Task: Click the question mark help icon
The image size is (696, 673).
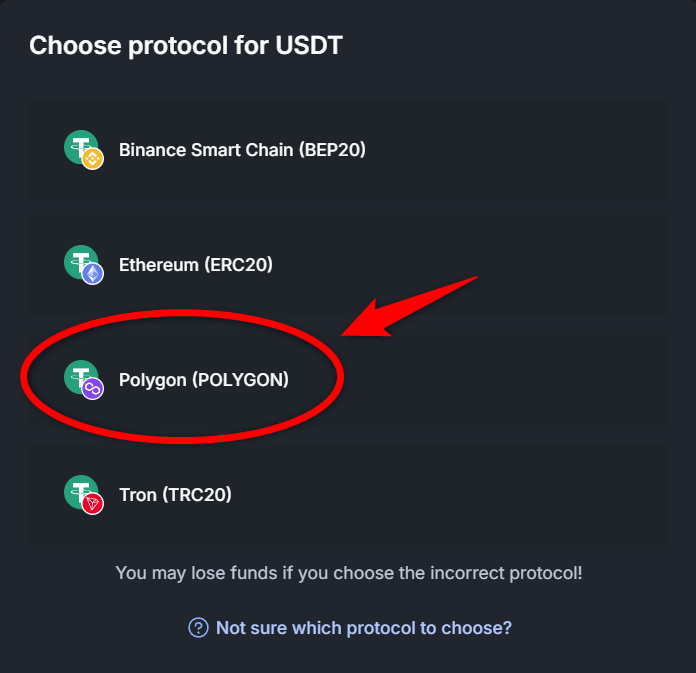Action: pos(198,628)
